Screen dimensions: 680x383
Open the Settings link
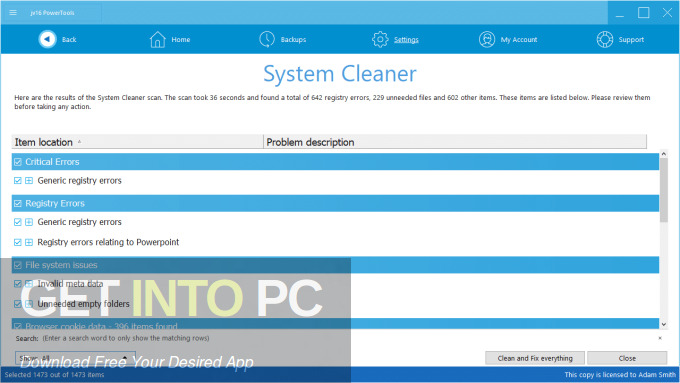pyautogui.click(x=406, y=40)
